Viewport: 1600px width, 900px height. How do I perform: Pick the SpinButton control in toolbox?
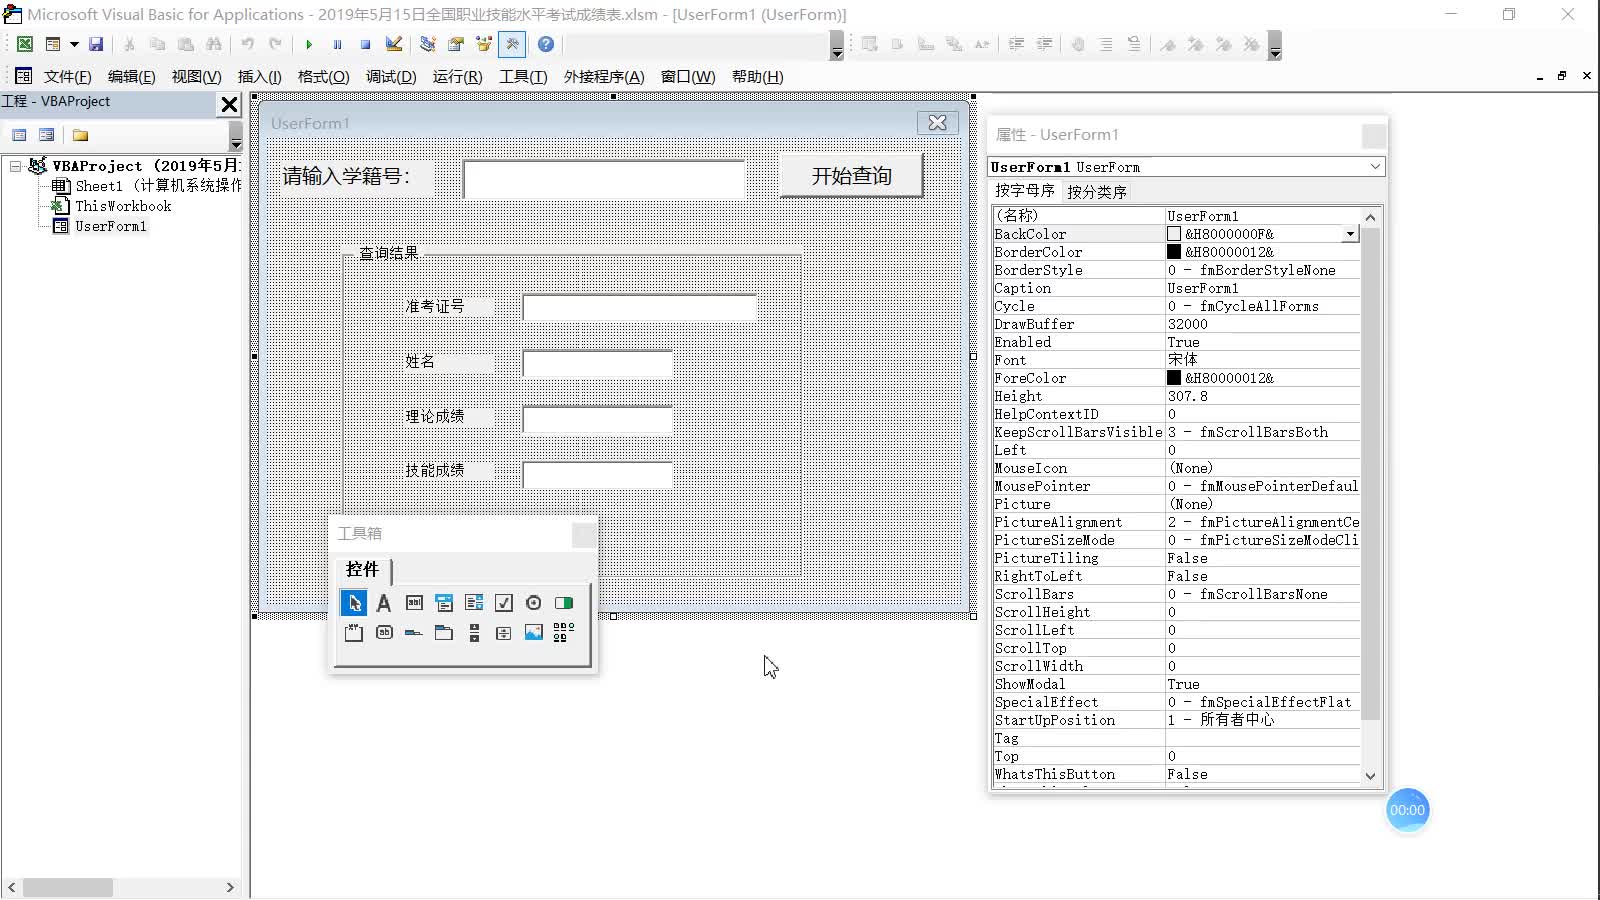[504, 633]
